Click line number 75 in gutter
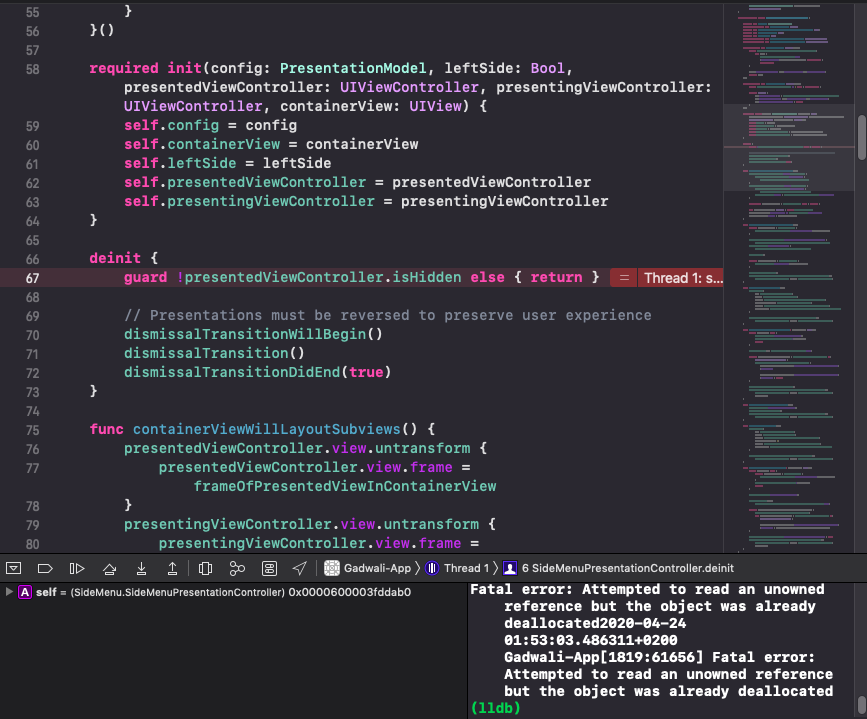Screen dimensions: 867x719 click(x=33, y=430)
